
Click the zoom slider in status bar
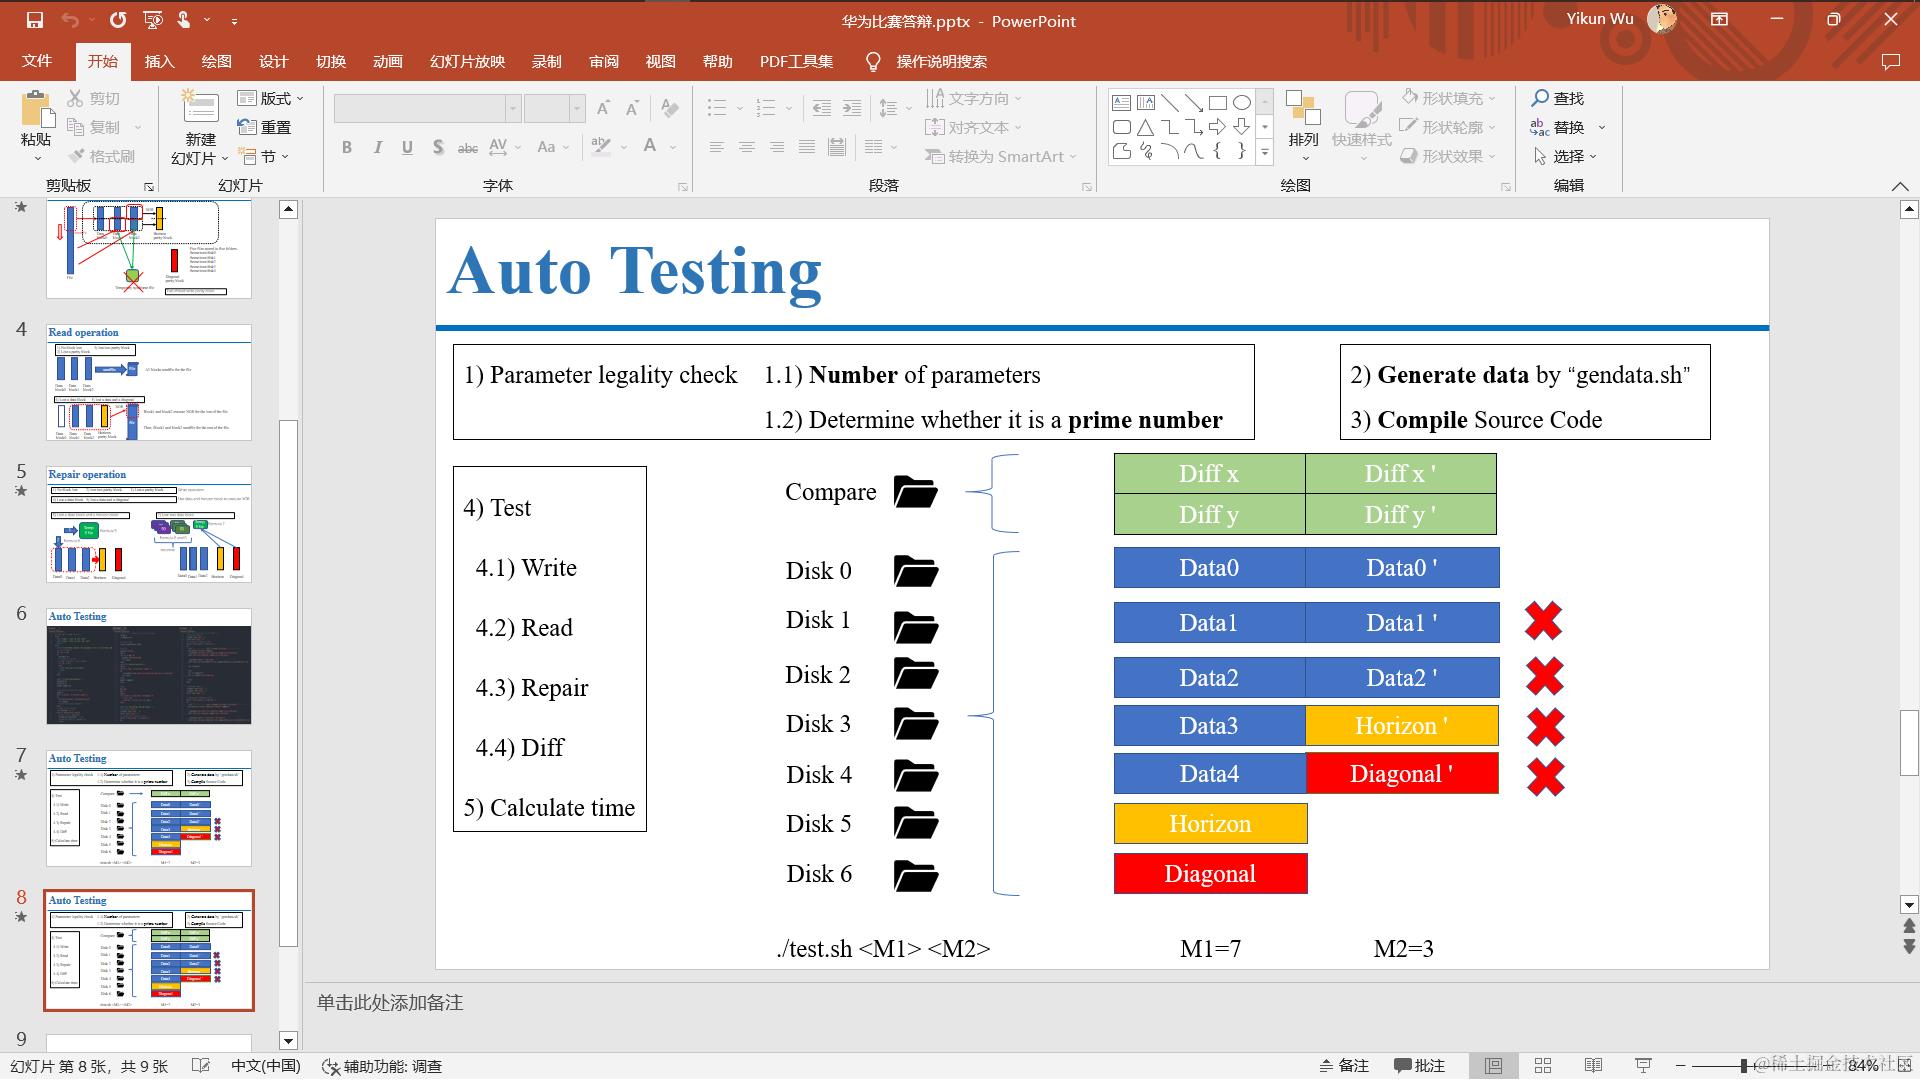[x=1743, y=1066]
